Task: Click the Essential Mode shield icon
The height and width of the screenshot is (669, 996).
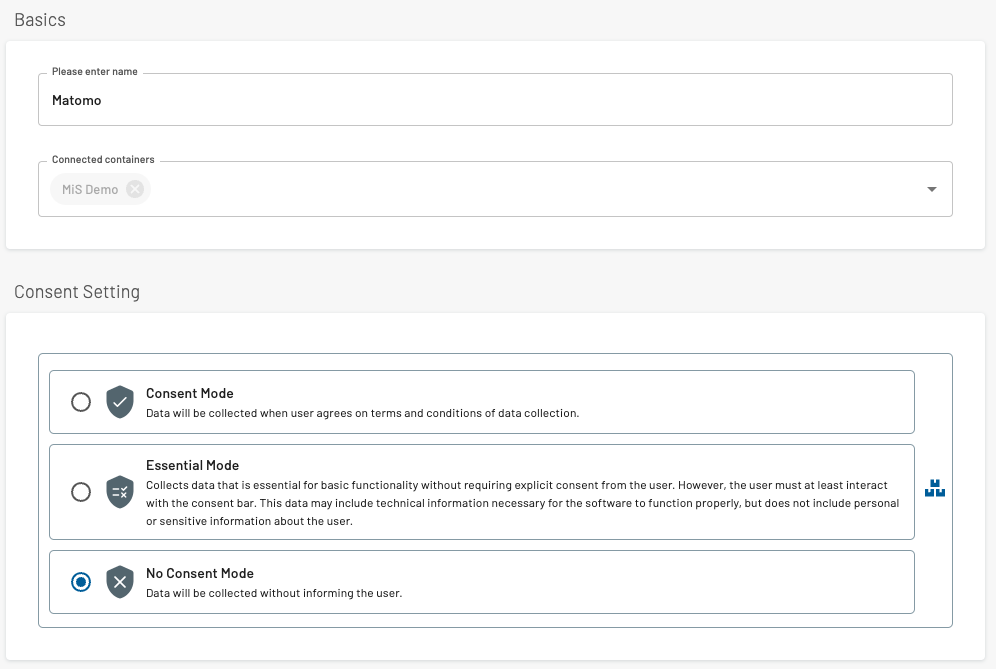Action: (120, 492)
